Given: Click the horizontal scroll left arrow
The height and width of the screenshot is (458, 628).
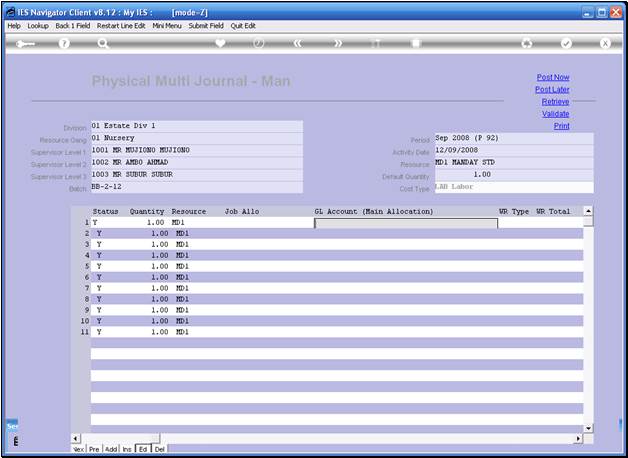Looking at the screenshot, I should (x=76, y=438).
